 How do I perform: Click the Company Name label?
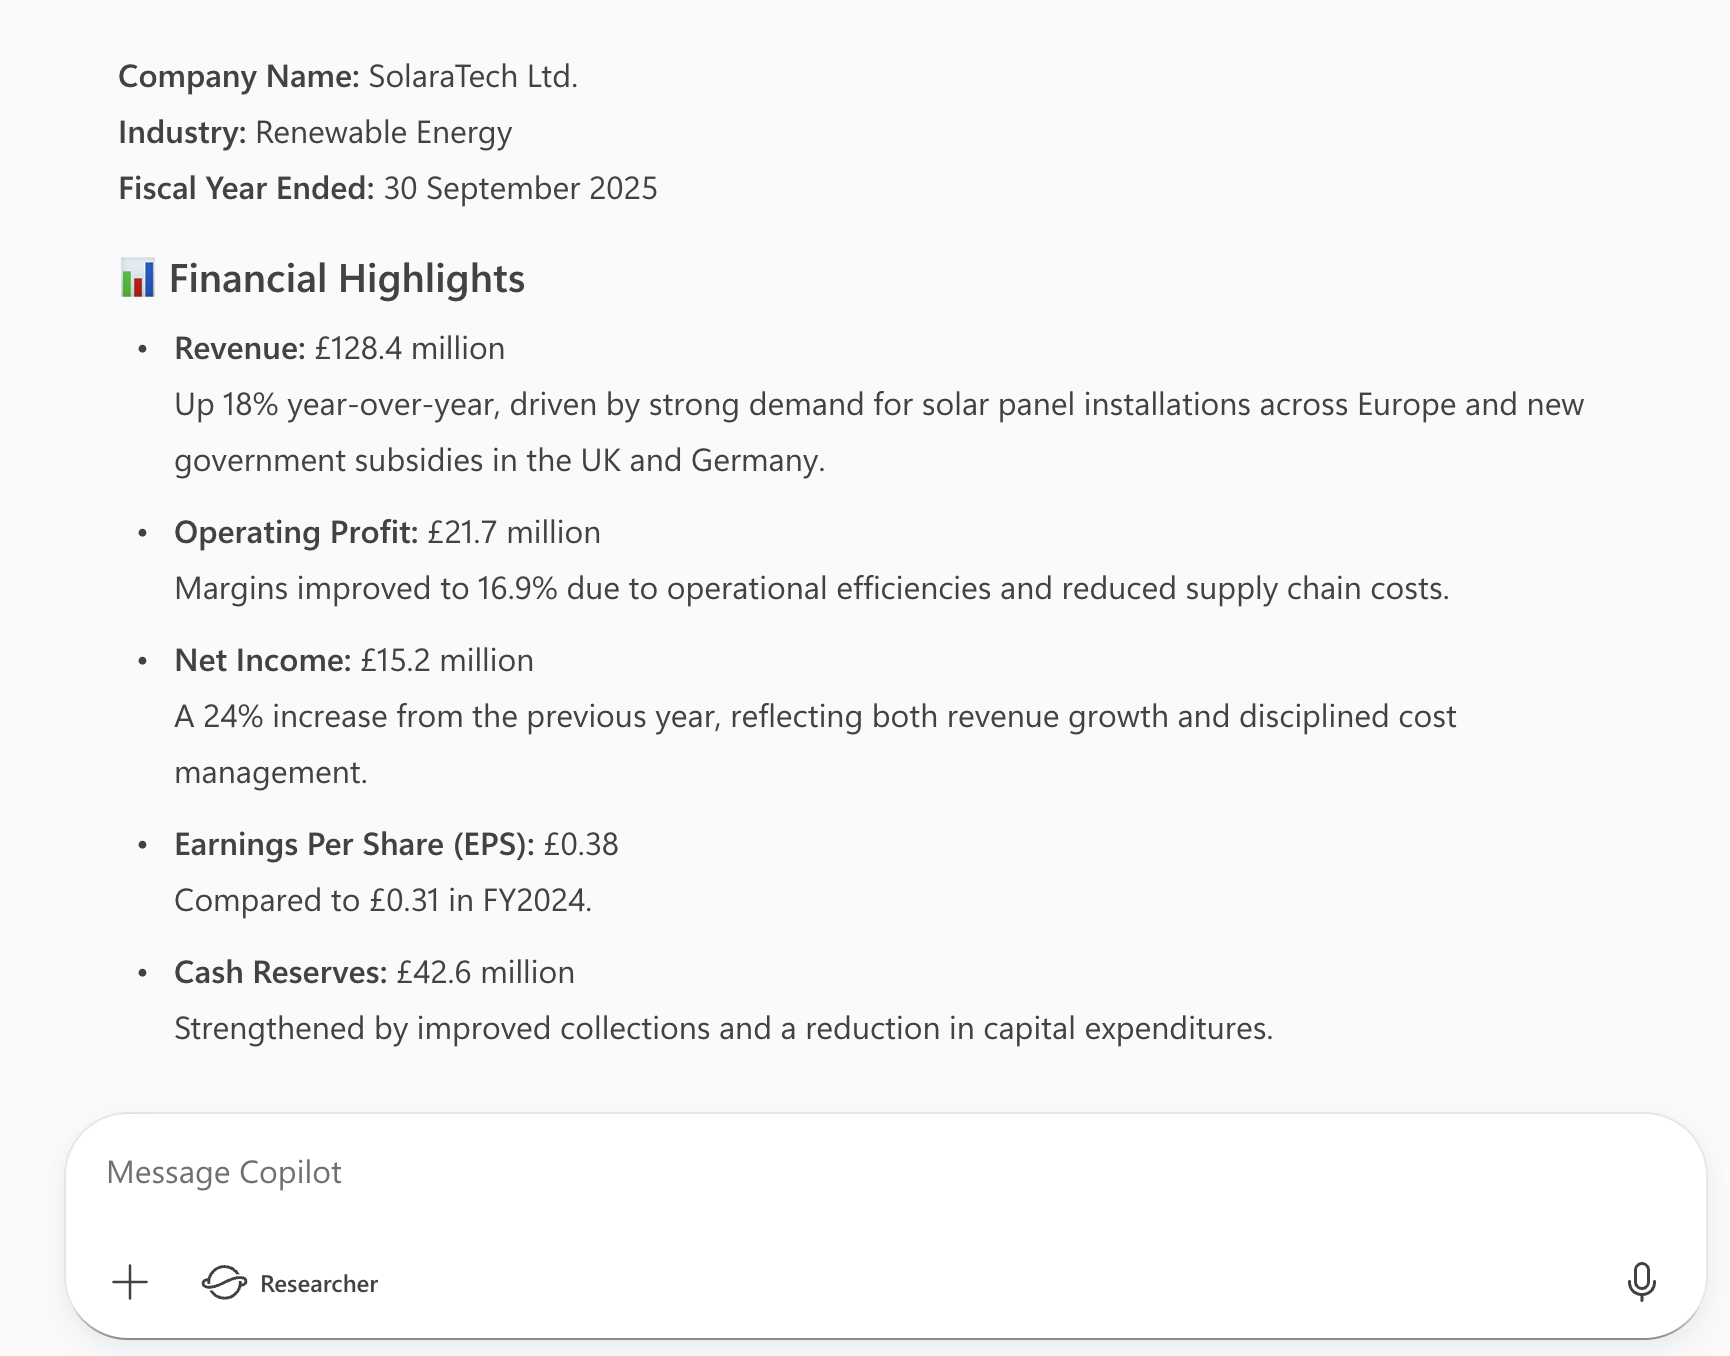tap(238, 76)
